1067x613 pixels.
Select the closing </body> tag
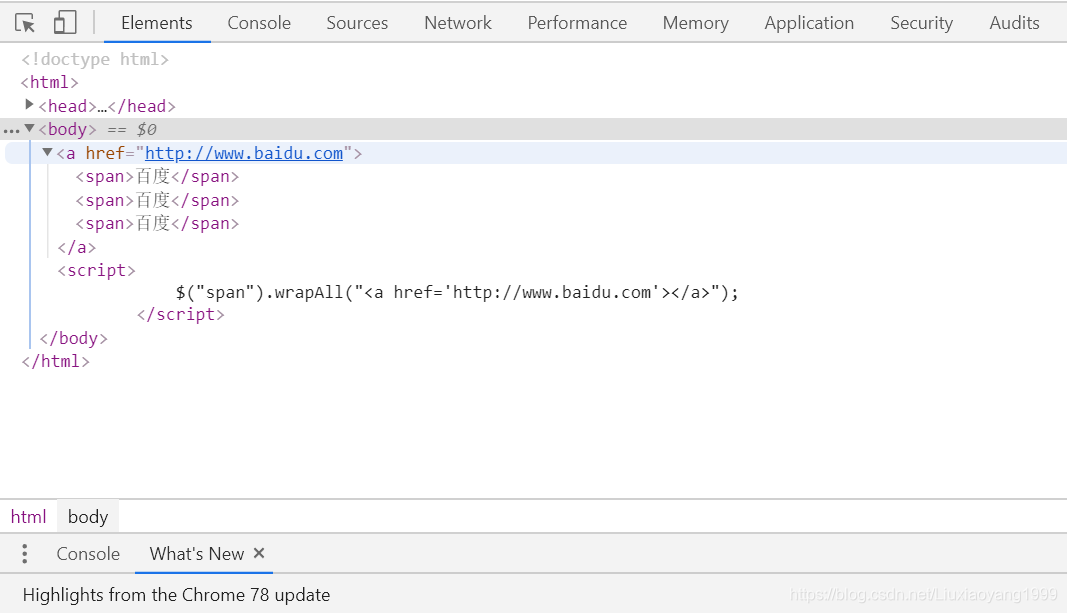(73, 339)
